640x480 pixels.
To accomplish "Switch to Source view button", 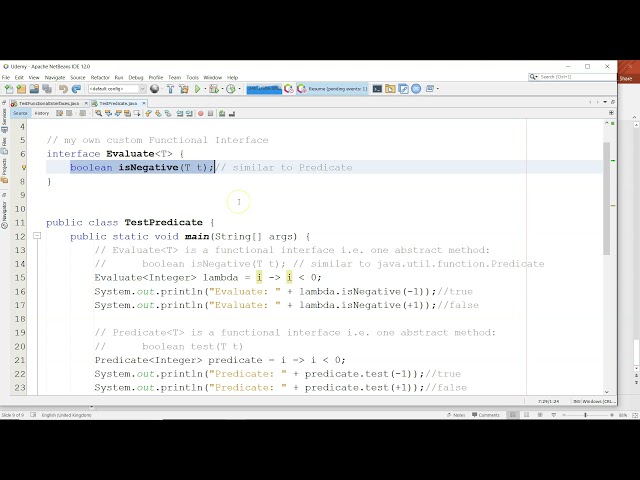I will [20, 113].
